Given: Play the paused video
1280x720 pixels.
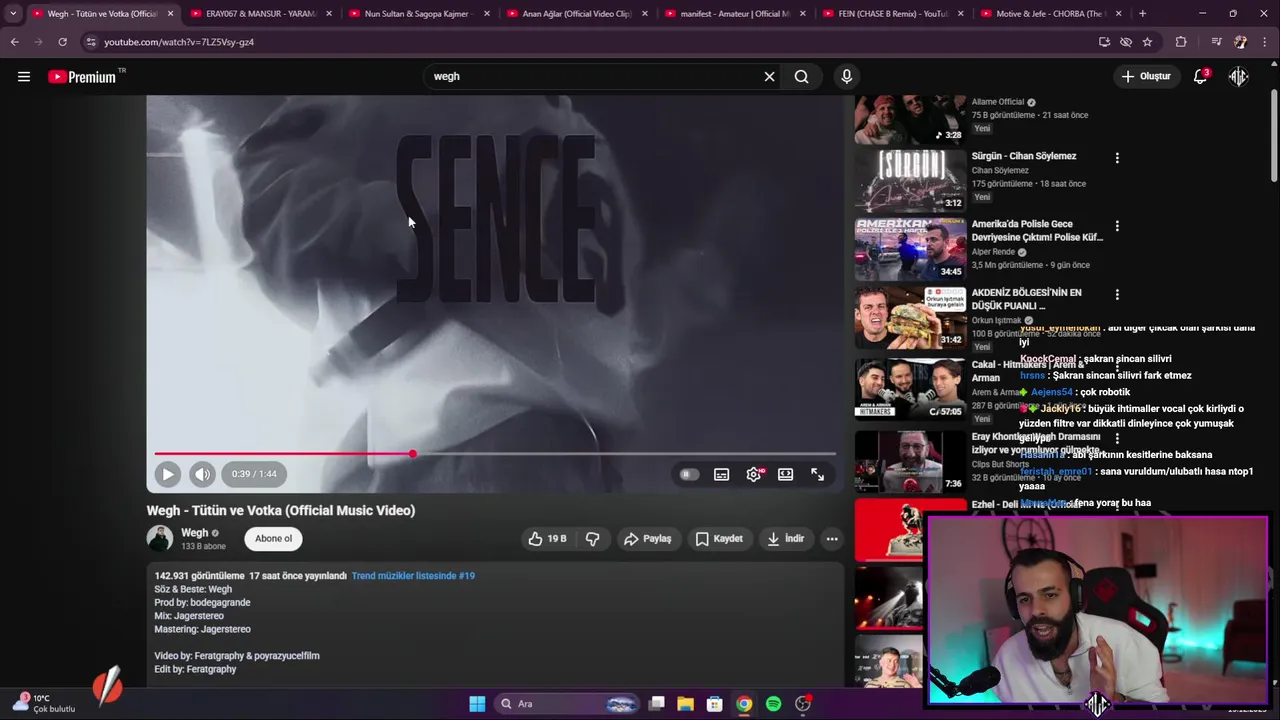Looking at the screenshot, I should tap(168, 474).
